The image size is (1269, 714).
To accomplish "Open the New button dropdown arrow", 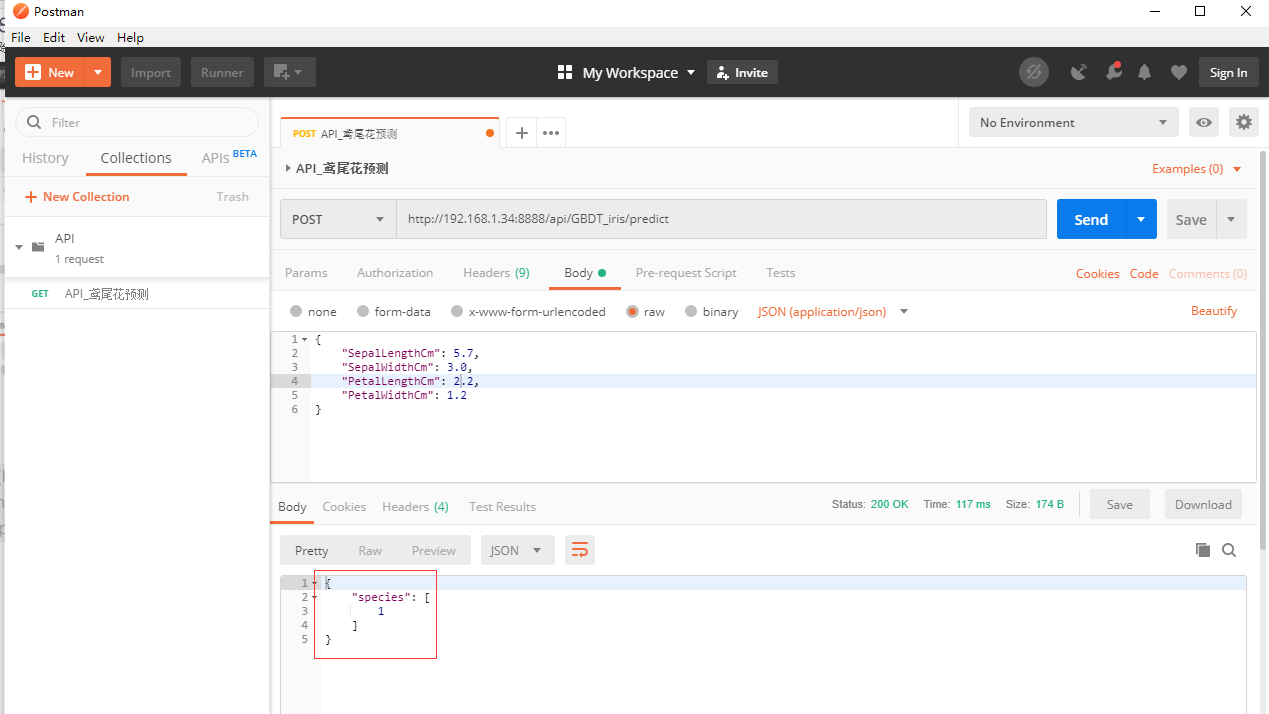I will point(98,72).
